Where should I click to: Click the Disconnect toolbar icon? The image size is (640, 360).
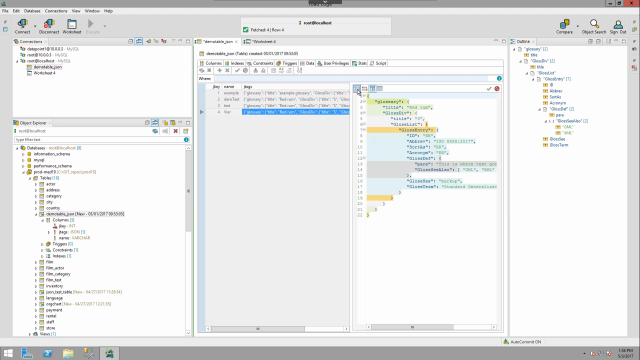pyautogui.click(x=49, y=26)
